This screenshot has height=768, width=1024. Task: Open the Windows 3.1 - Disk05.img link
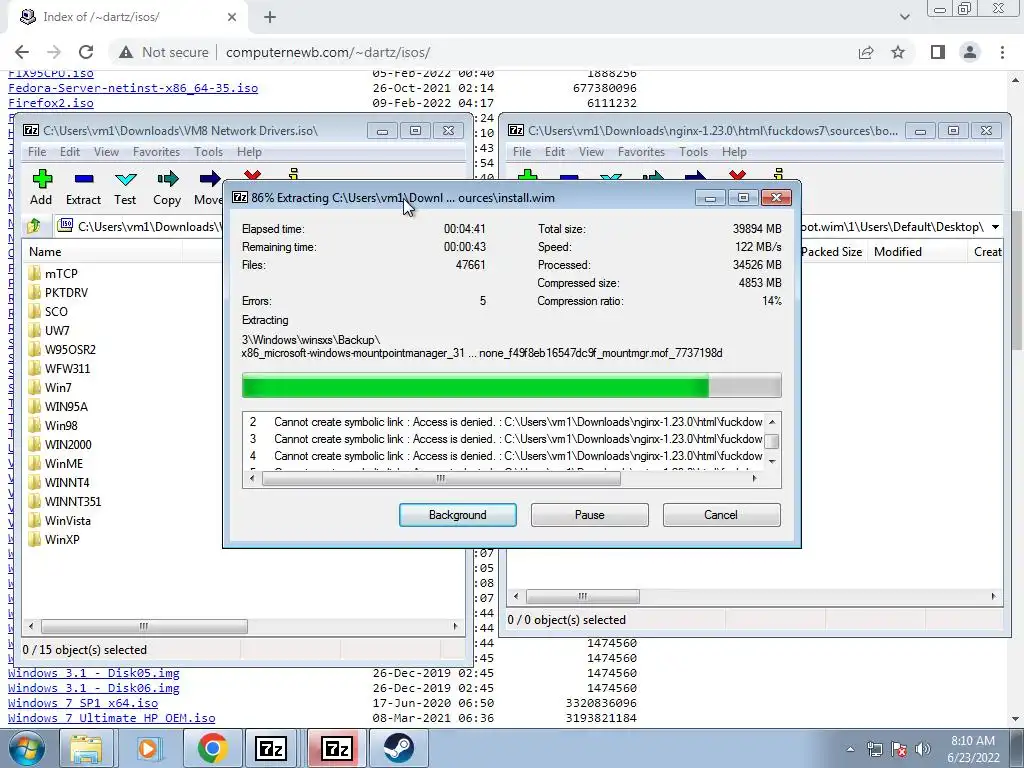pos(93,673)
